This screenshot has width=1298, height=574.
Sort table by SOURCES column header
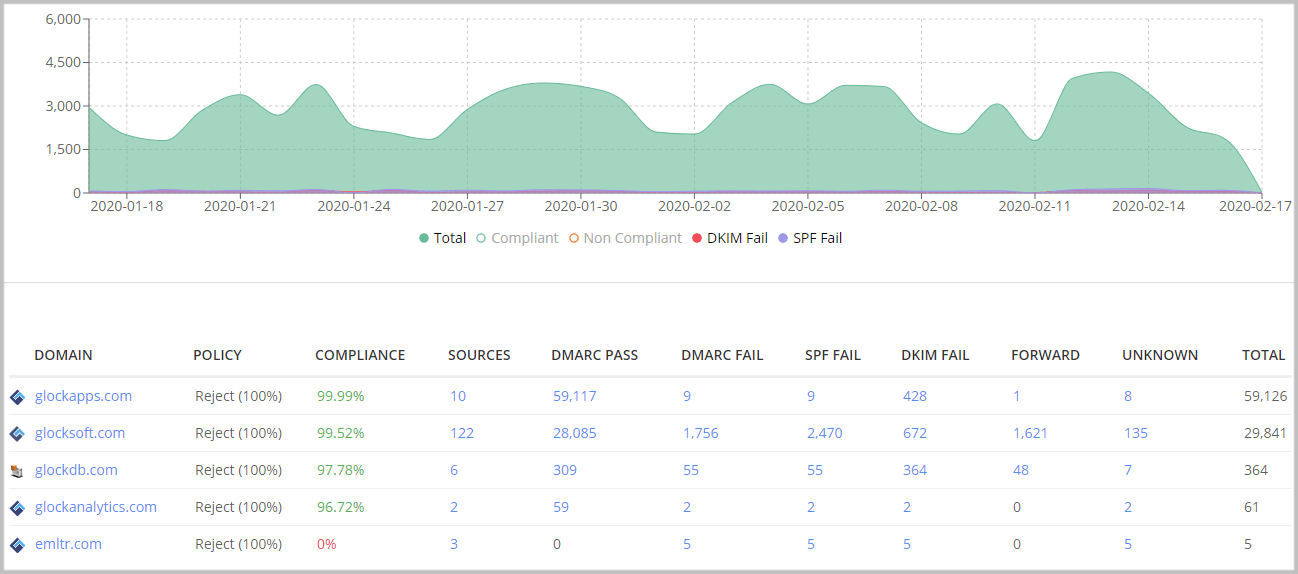(x=479, y=355)
